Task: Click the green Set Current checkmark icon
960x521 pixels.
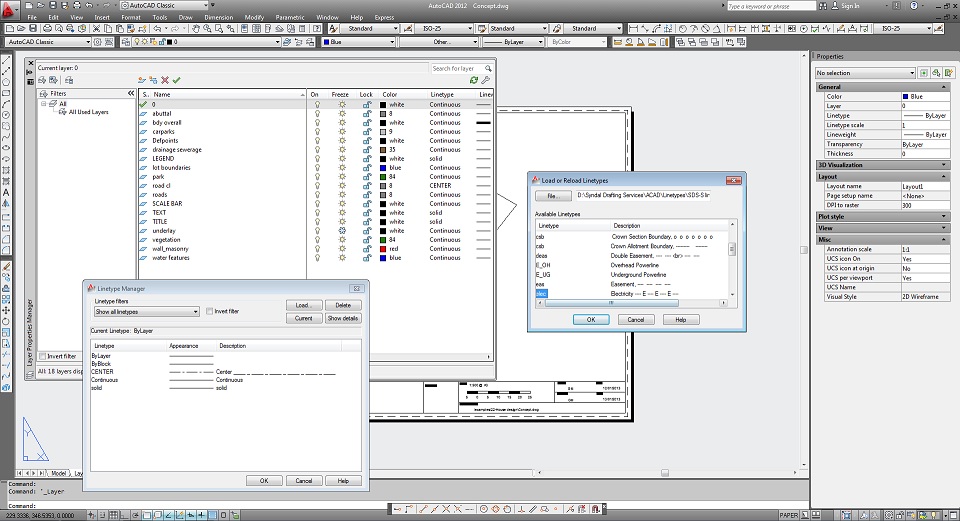Action: 177,80
